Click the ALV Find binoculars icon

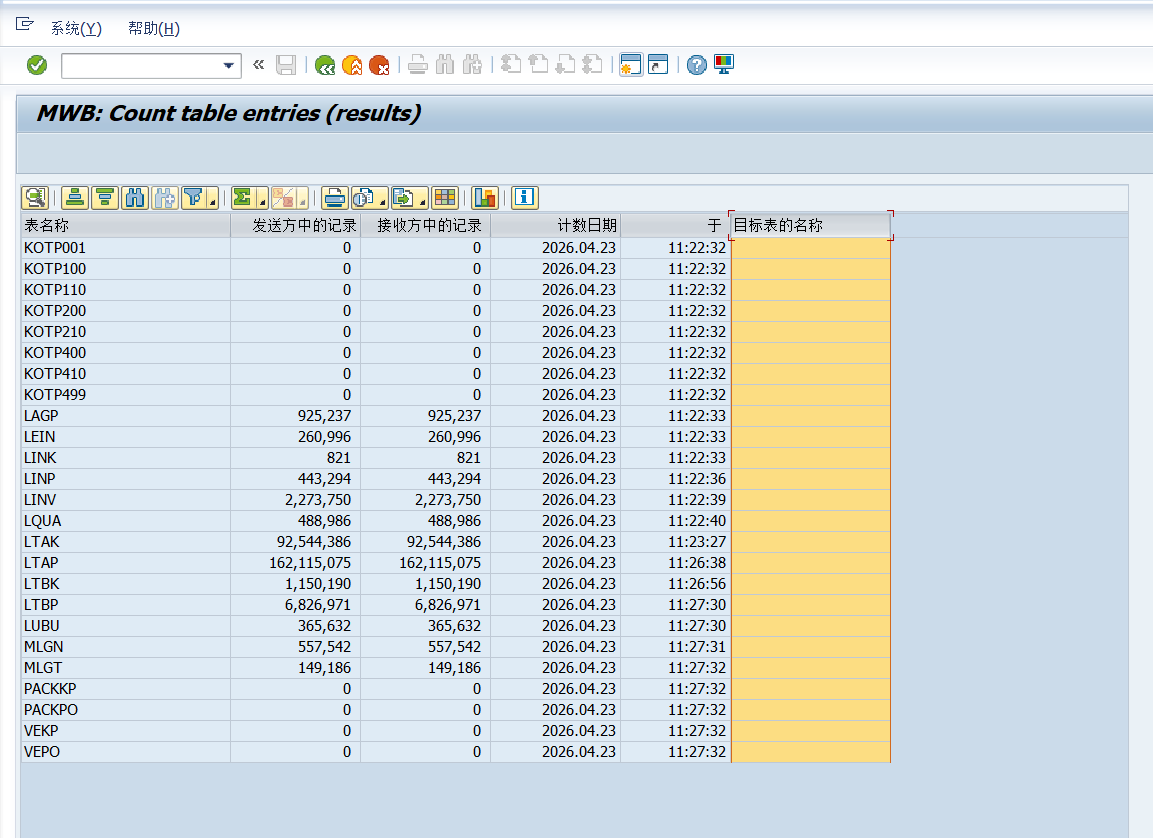click(135, 198)
